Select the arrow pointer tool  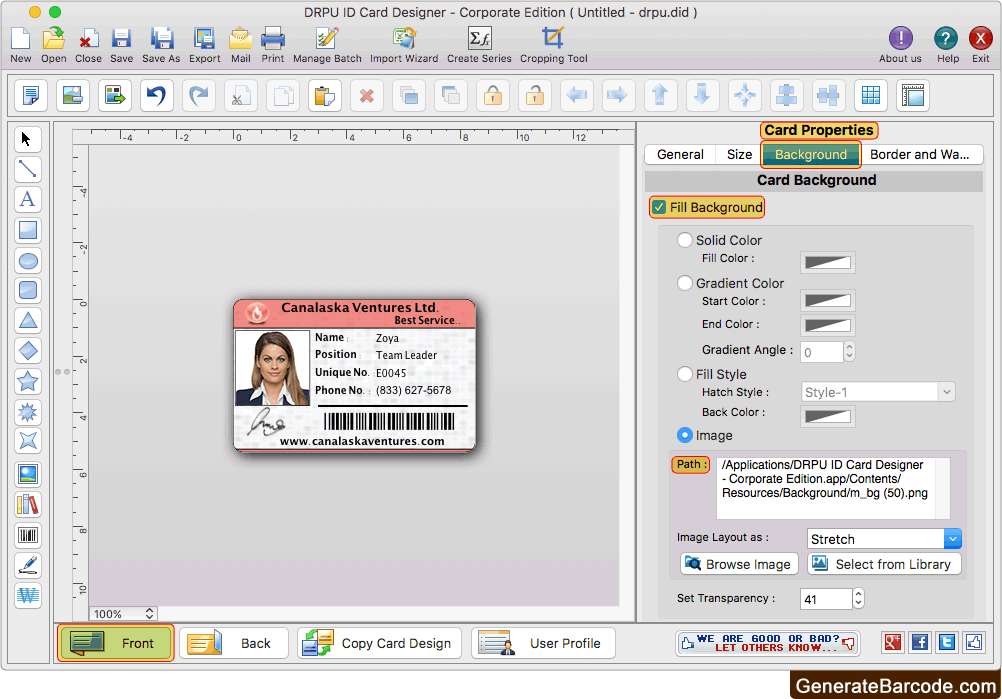[x=27, y=139]
